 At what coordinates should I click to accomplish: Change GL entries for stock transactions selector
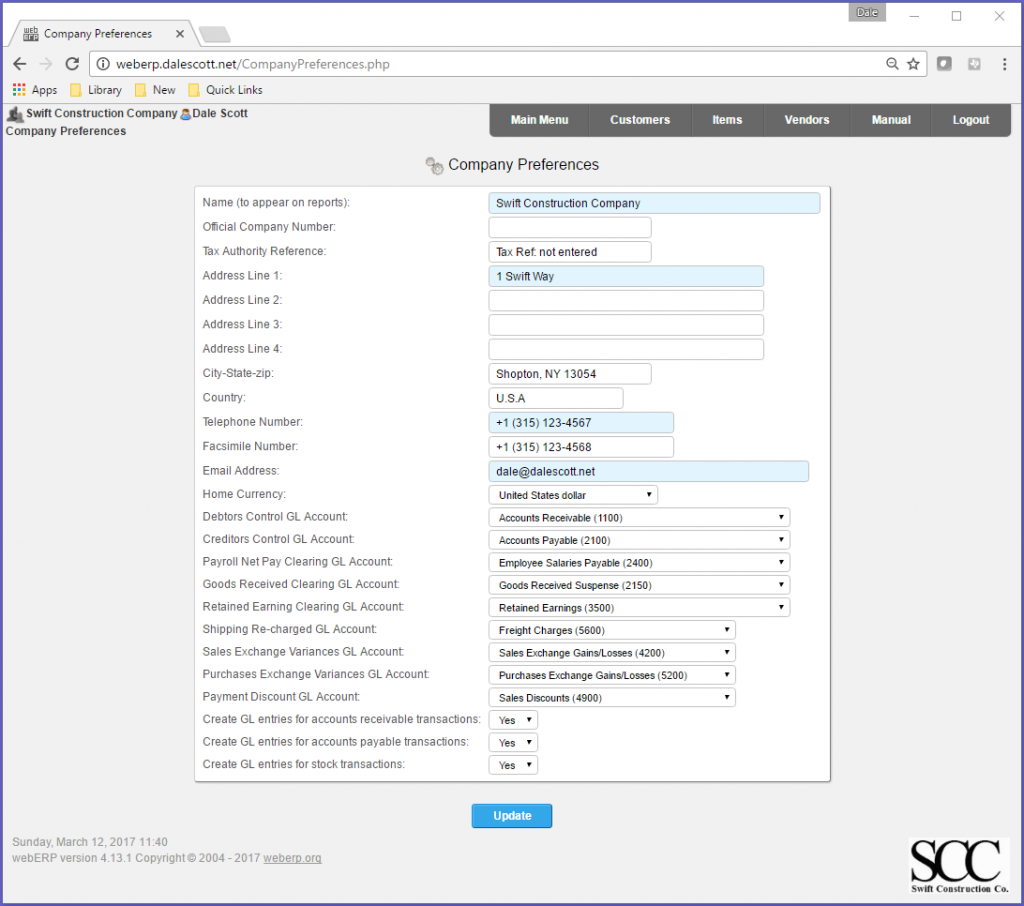click(x=513, y=765)
